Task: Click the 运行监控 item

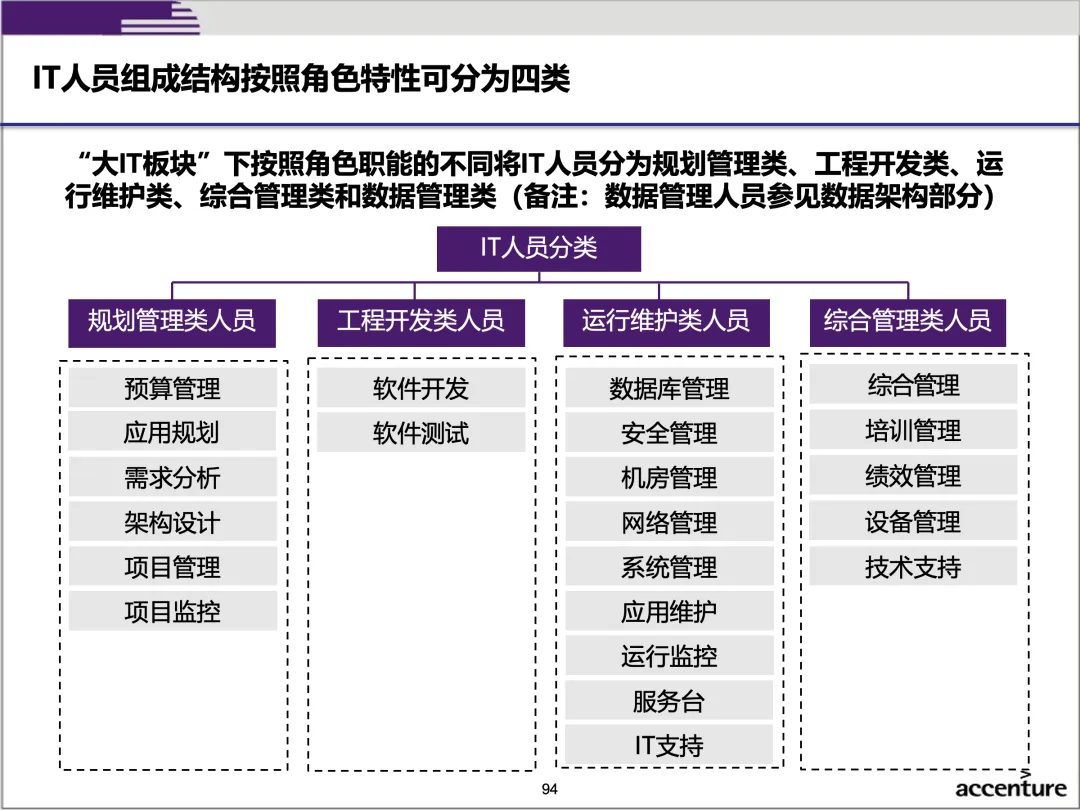Action: [x=669, y=656]
